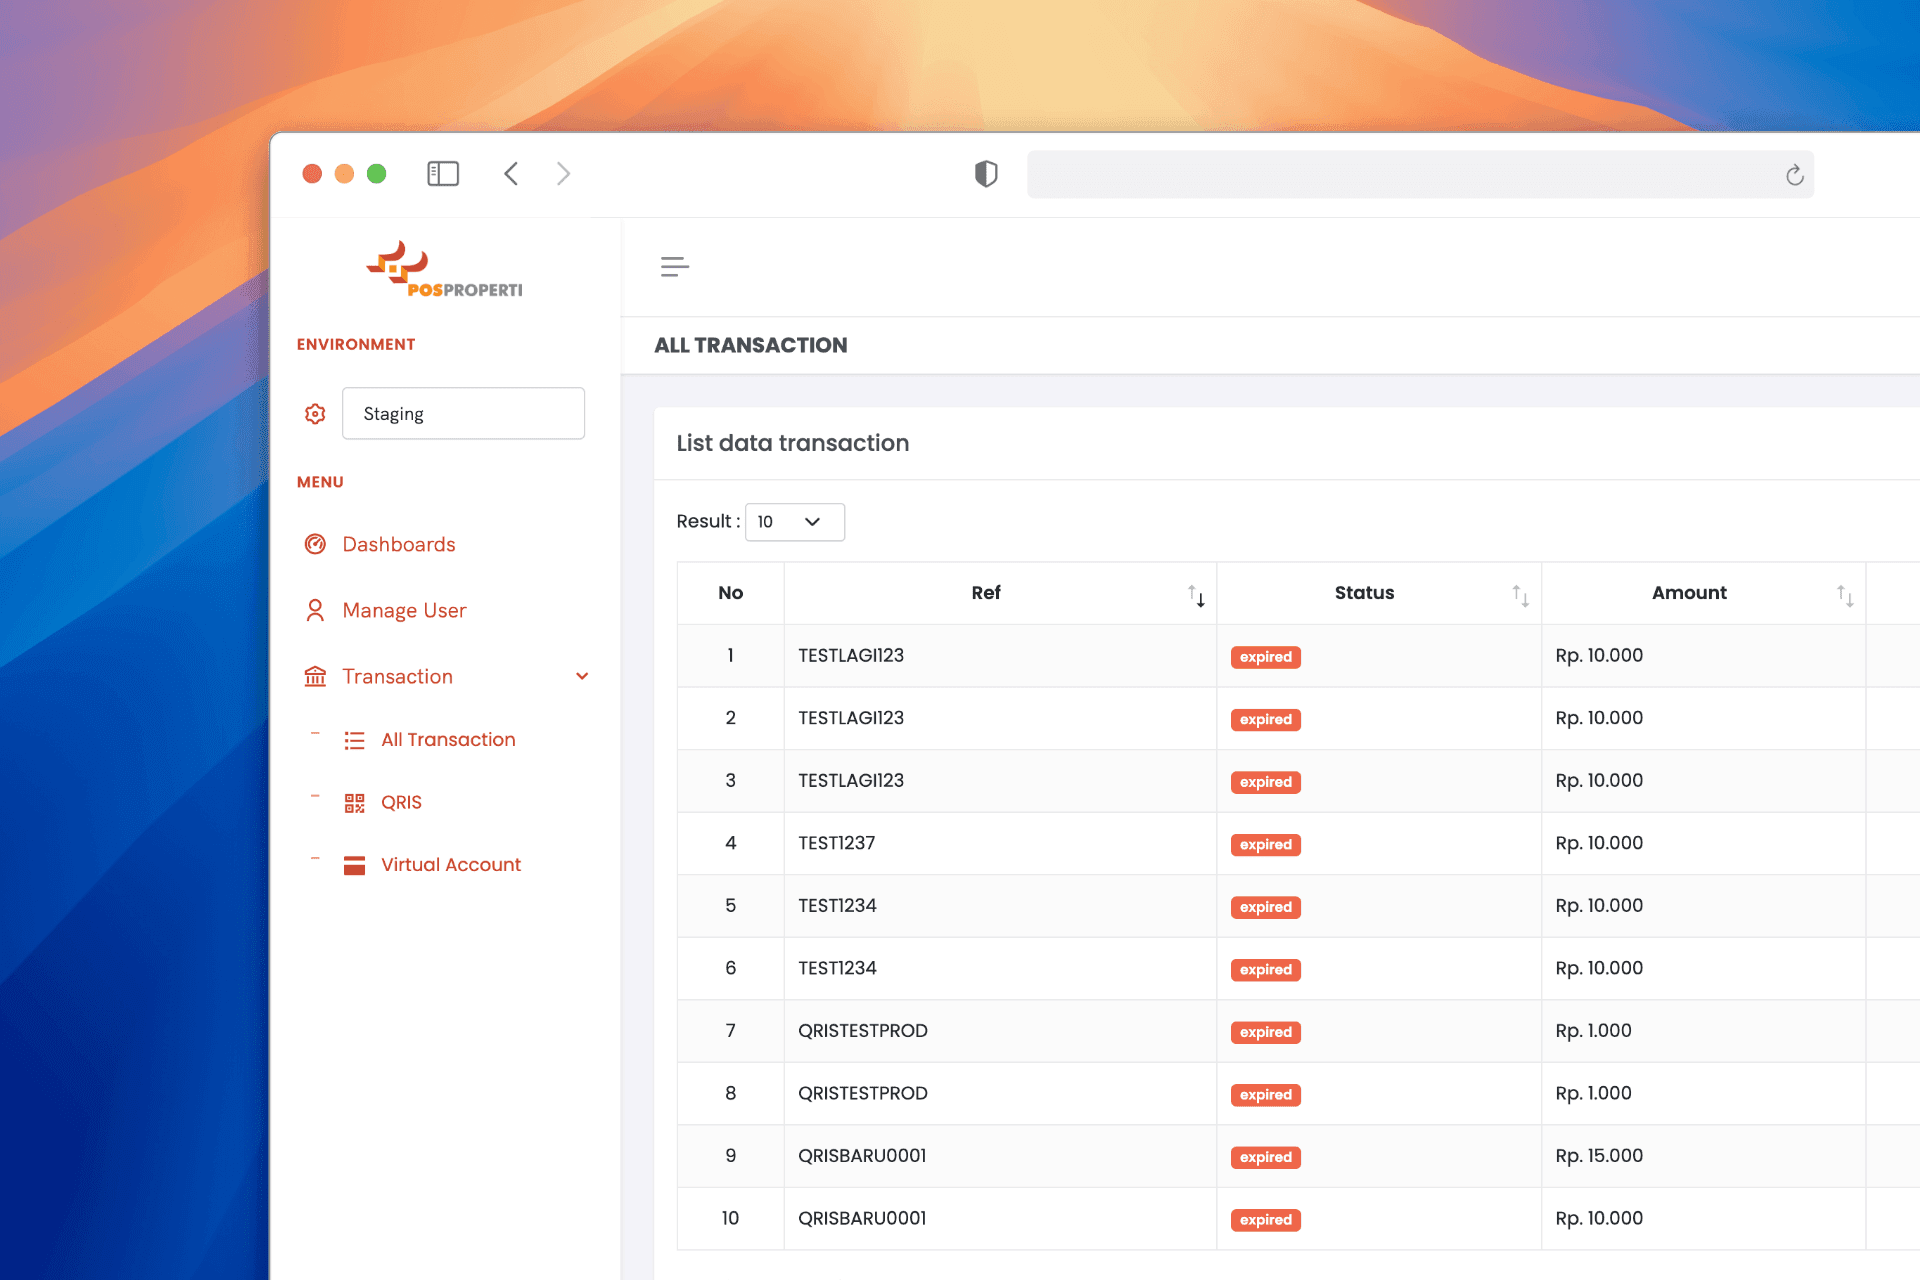The image size is (1920, 1280).
Task: Click the hamburger menu icon
Action: tap(675, 267)
